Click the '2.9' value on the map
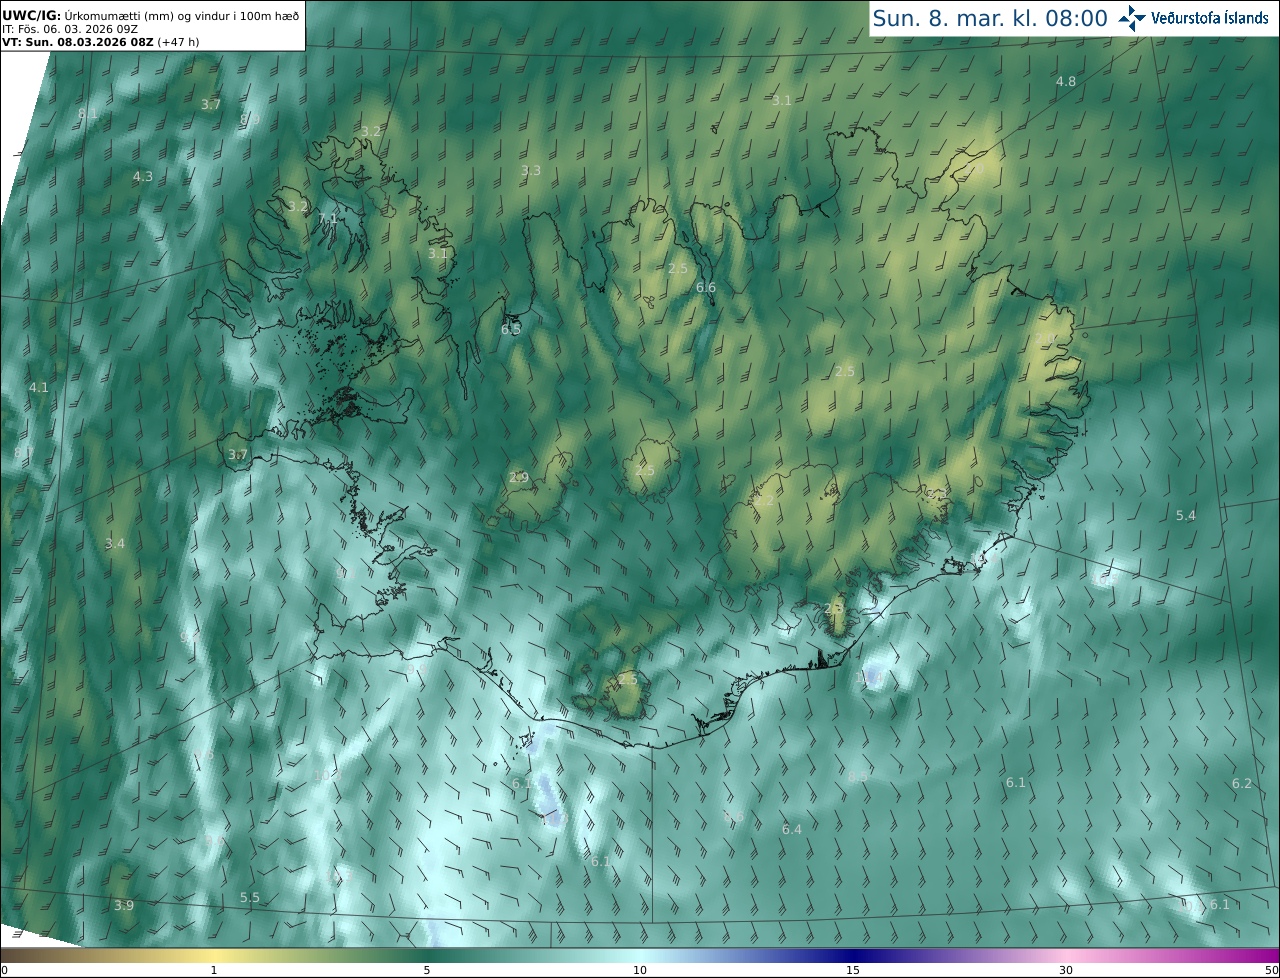This screenshot has height=978, width=1280. pyautogui.click(x=518, y=478)
